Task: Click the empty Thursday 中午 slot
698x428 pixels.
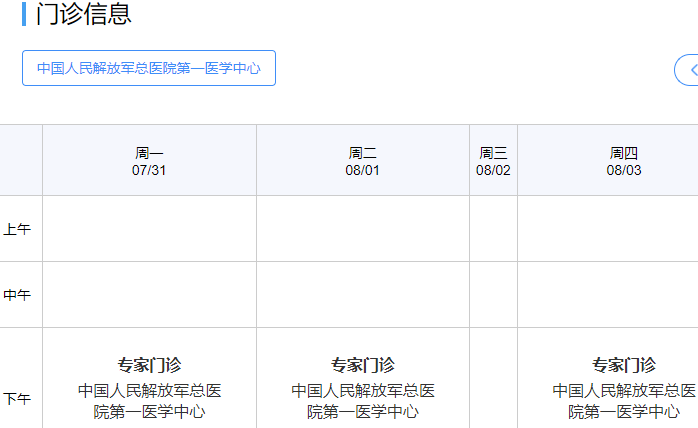Action: (608, 295)
